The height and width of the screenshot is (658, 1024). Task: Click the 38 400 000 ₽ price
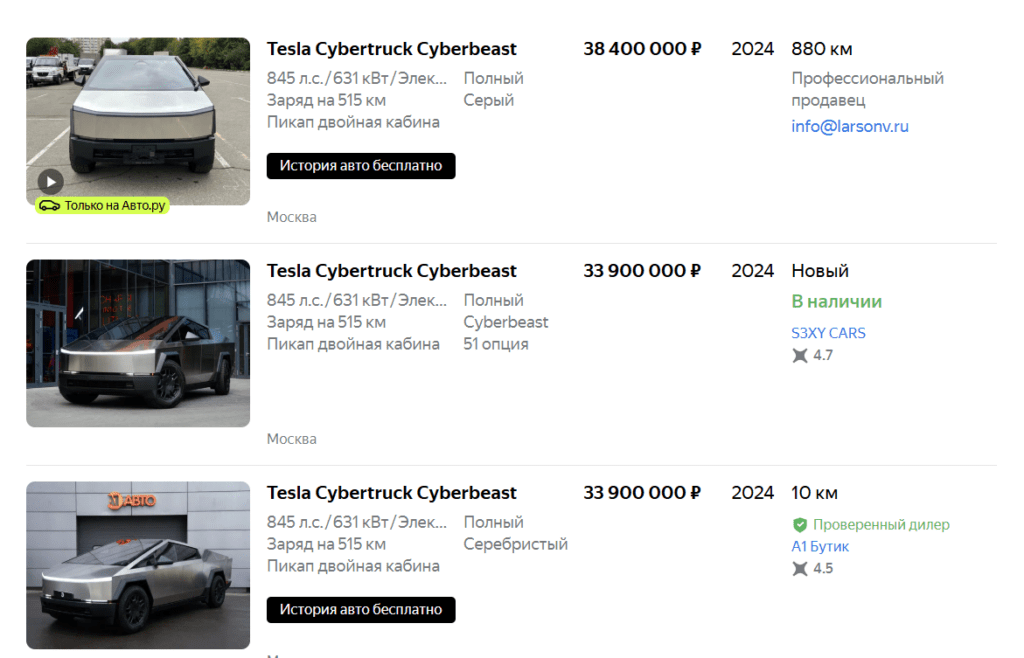[x=642, y=49]
